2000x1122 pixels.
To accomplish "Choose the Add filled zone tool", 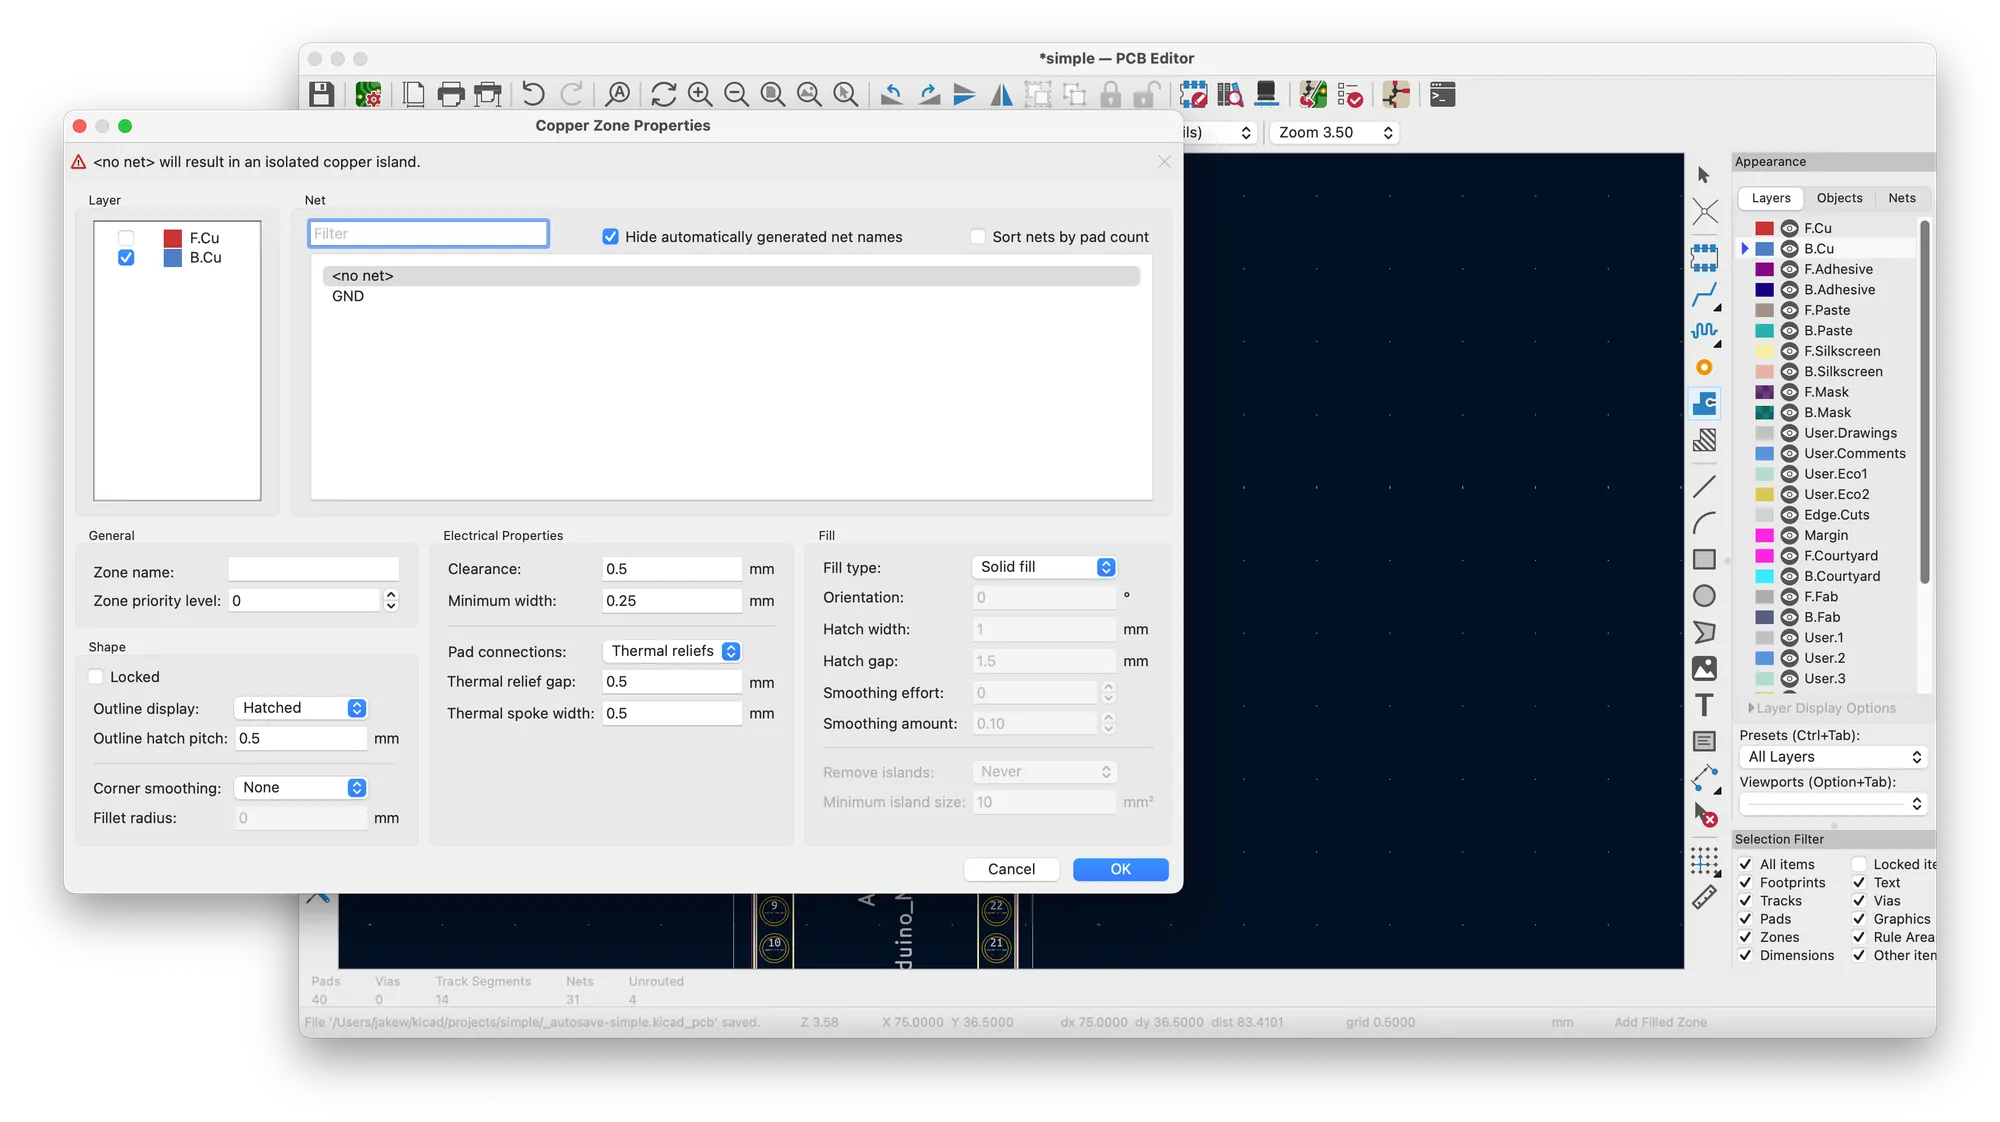I will [x=1704, y=403].
